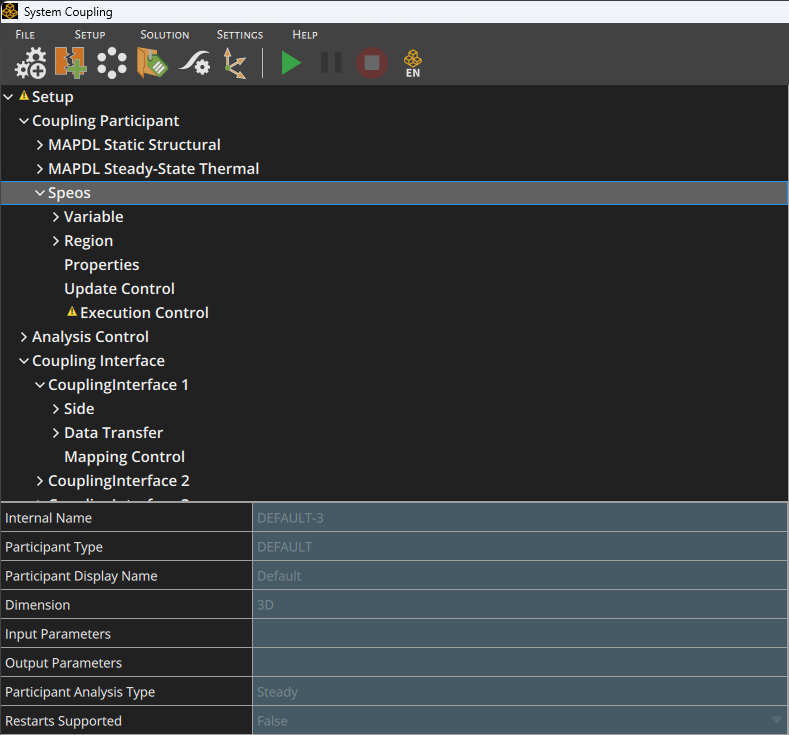Click the warning icon beside Setup
Screen dimensions: 789x735
click(x=24, y=96)
